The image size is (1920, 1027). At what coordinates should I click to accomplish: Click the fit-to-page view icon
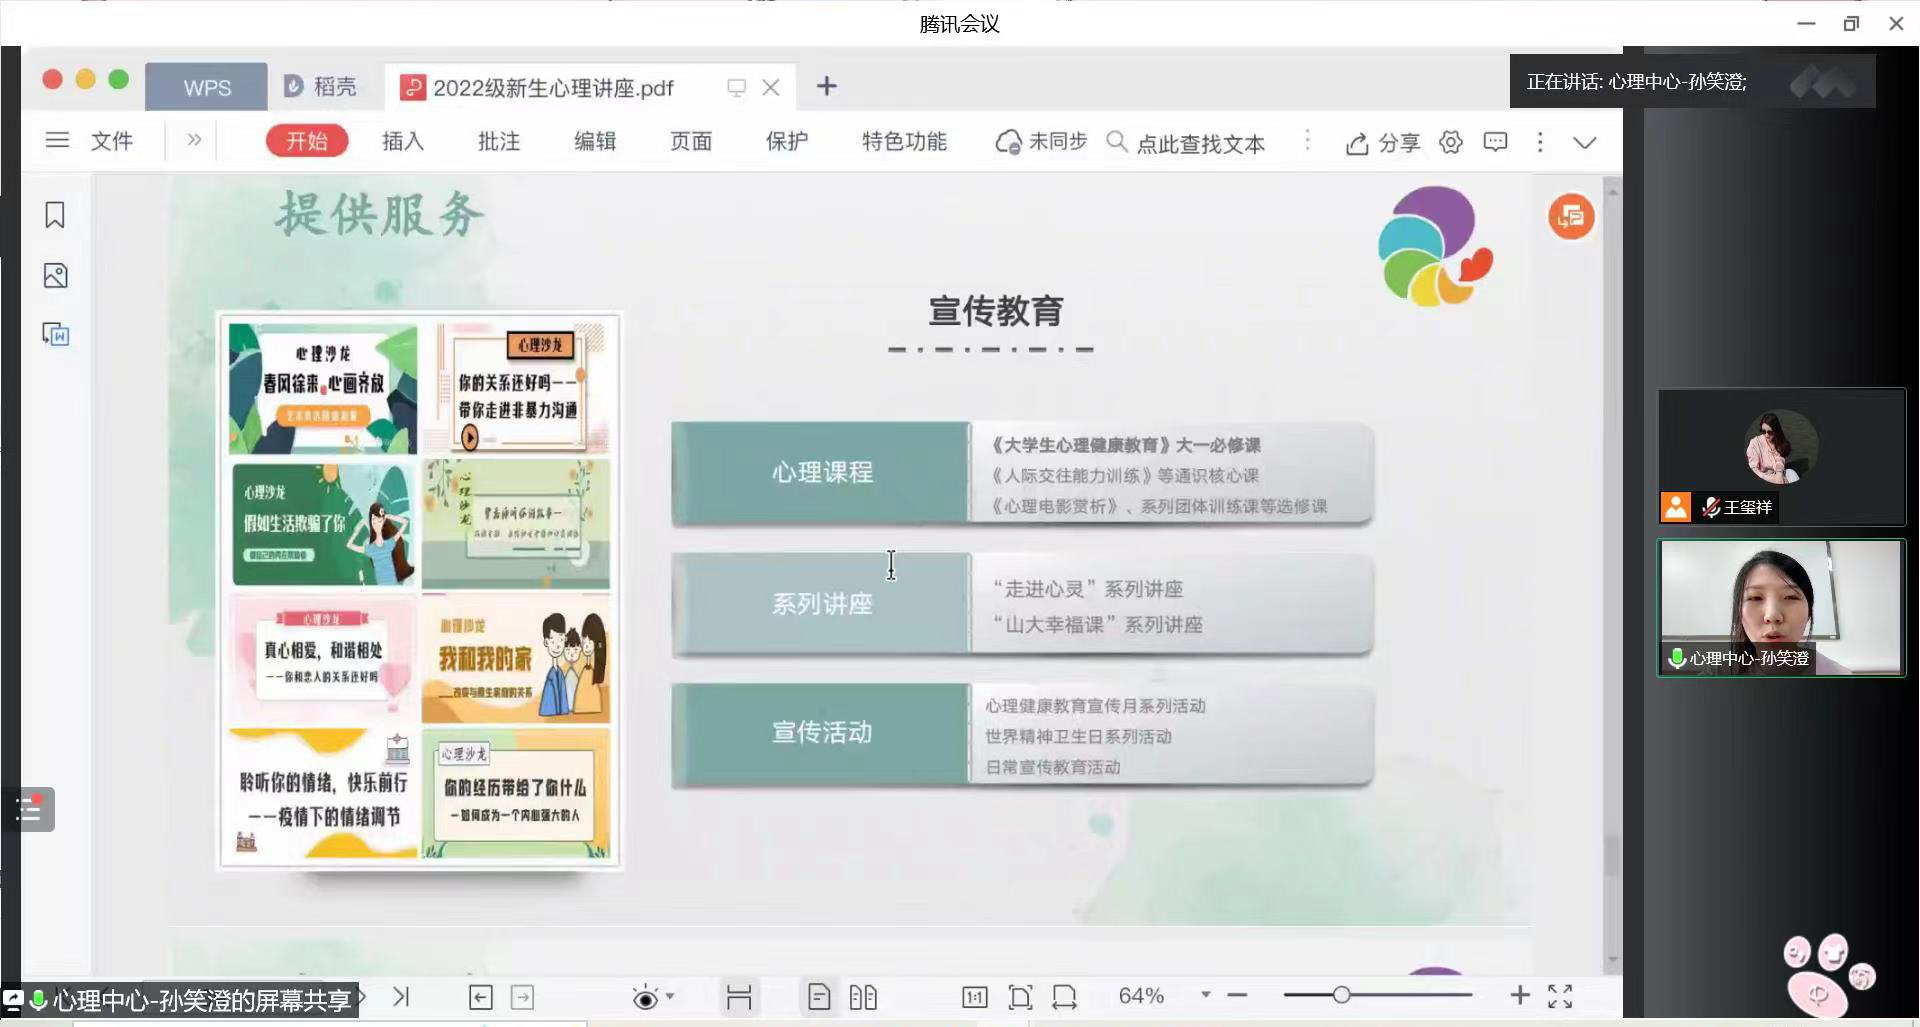click(x=1019, y=996)
